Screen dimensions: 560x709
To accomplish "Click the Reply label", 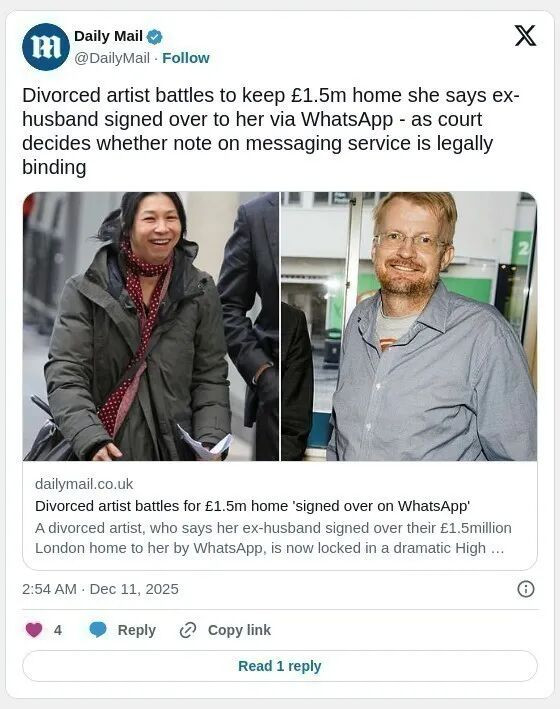I will [x=137, y=630].
